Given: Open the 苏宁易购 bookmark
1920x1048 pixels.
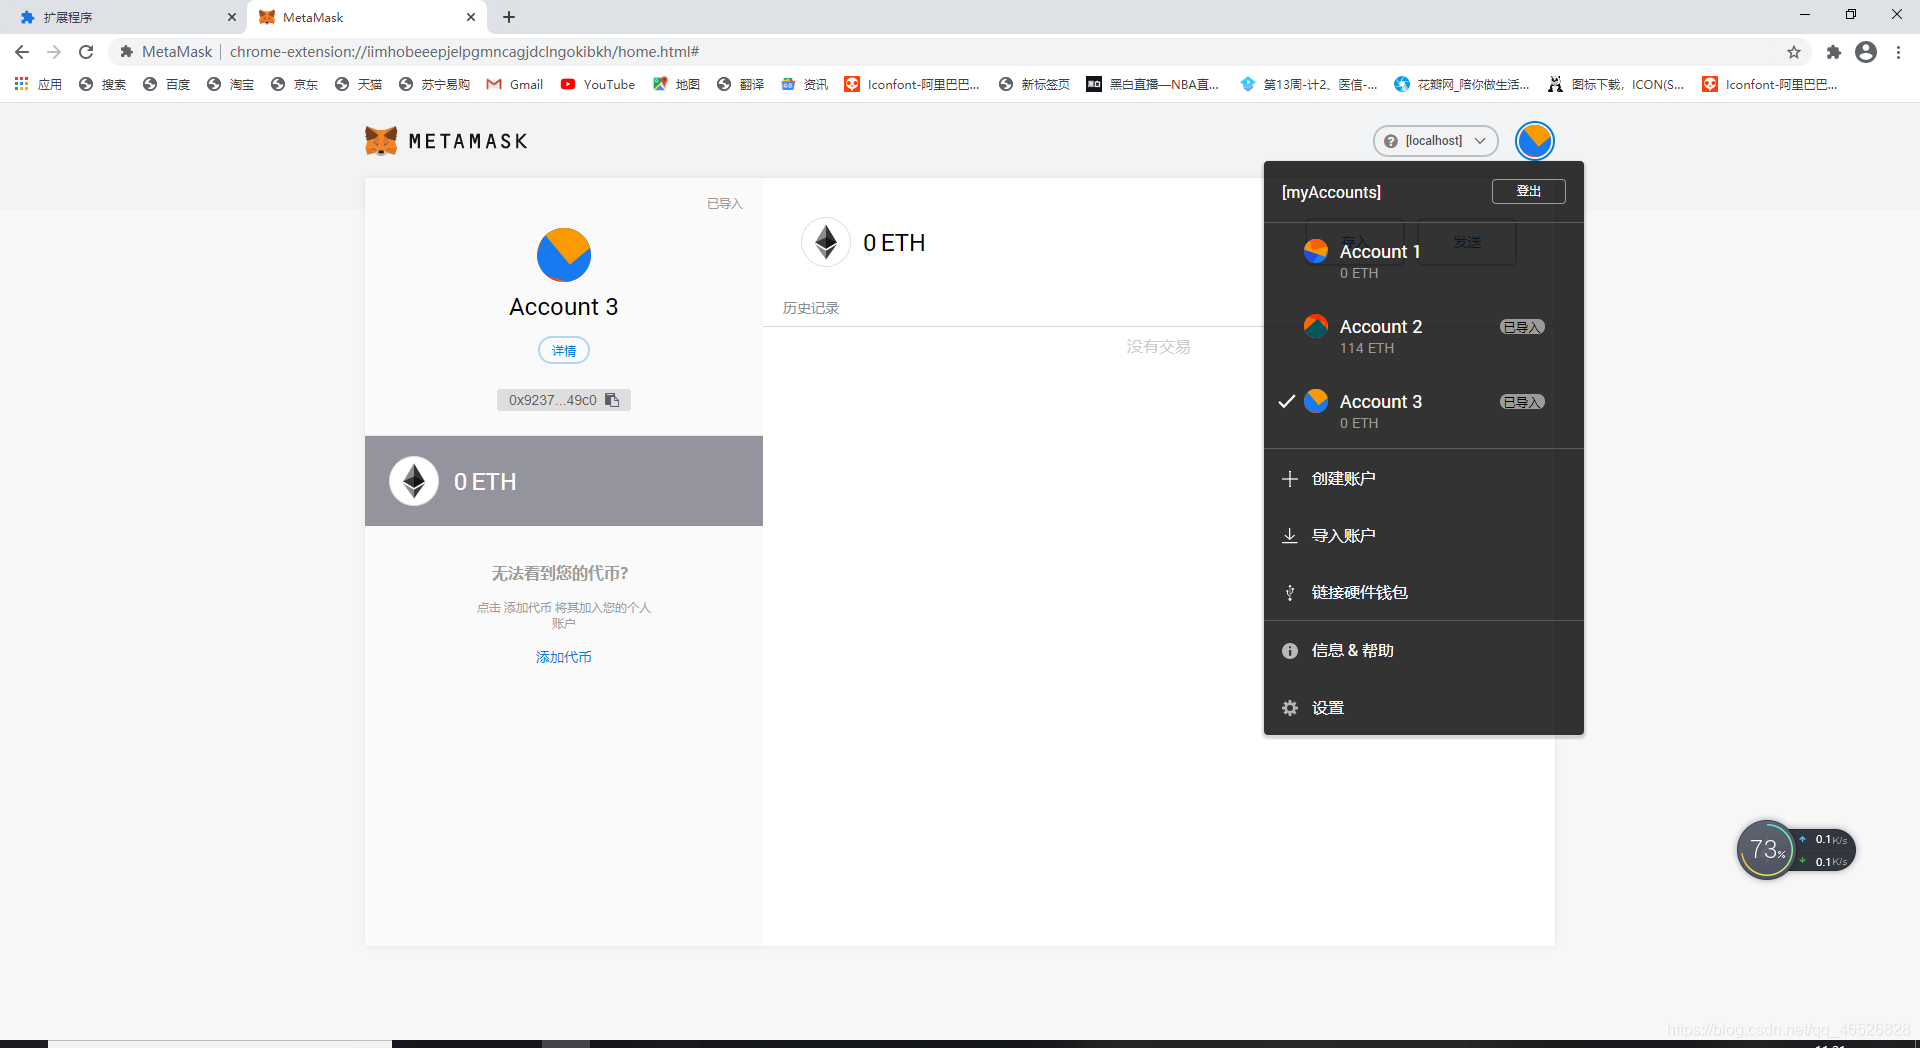Looking at the screenshot, I should pyautogui.click(x=435, y=84).
